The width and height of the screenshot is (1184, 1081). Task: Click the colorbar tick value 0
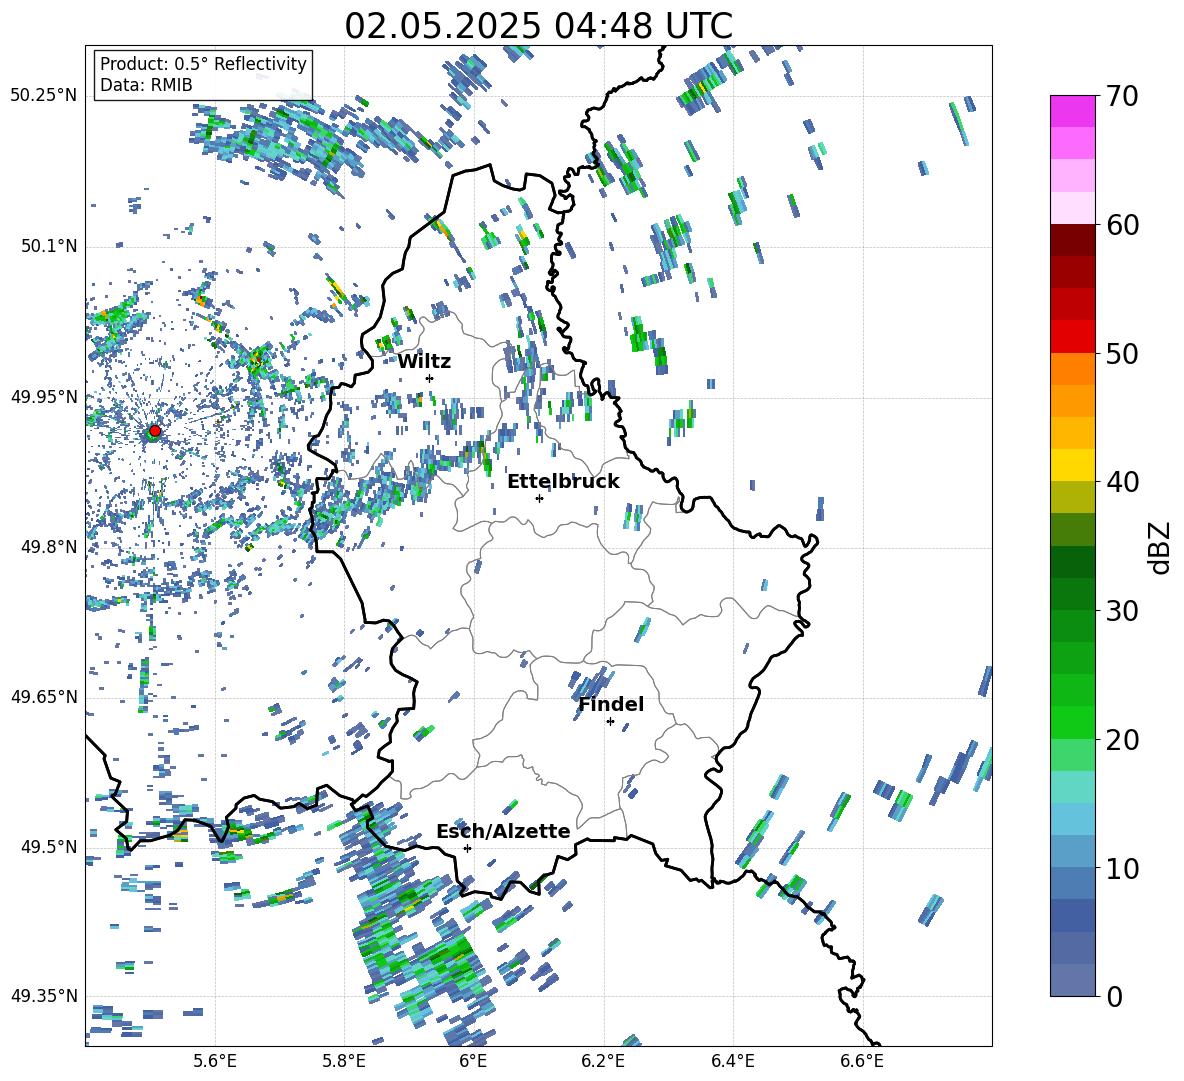1115,996
